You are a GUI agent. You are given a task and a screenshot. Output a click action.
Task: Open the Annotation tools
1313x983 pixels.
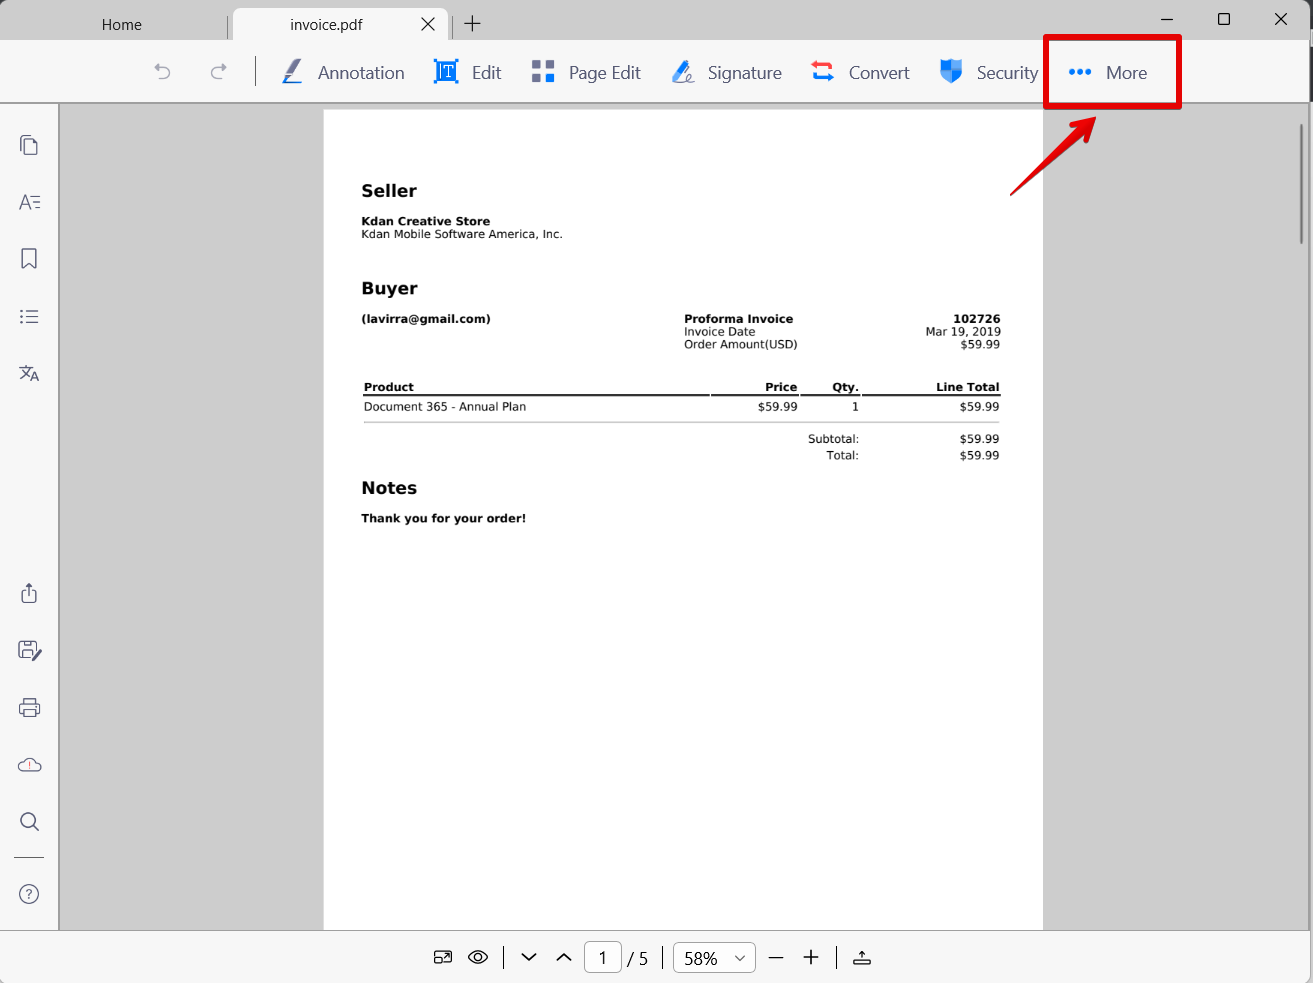[x=343, y=72]
